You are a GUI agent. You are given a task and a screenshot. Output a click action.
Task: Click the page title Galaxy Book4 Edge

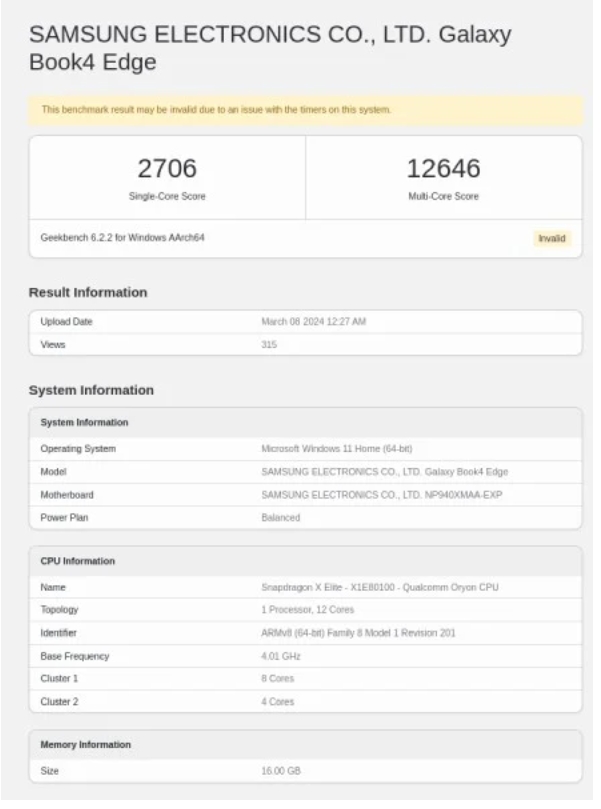(x=270, y=48)
